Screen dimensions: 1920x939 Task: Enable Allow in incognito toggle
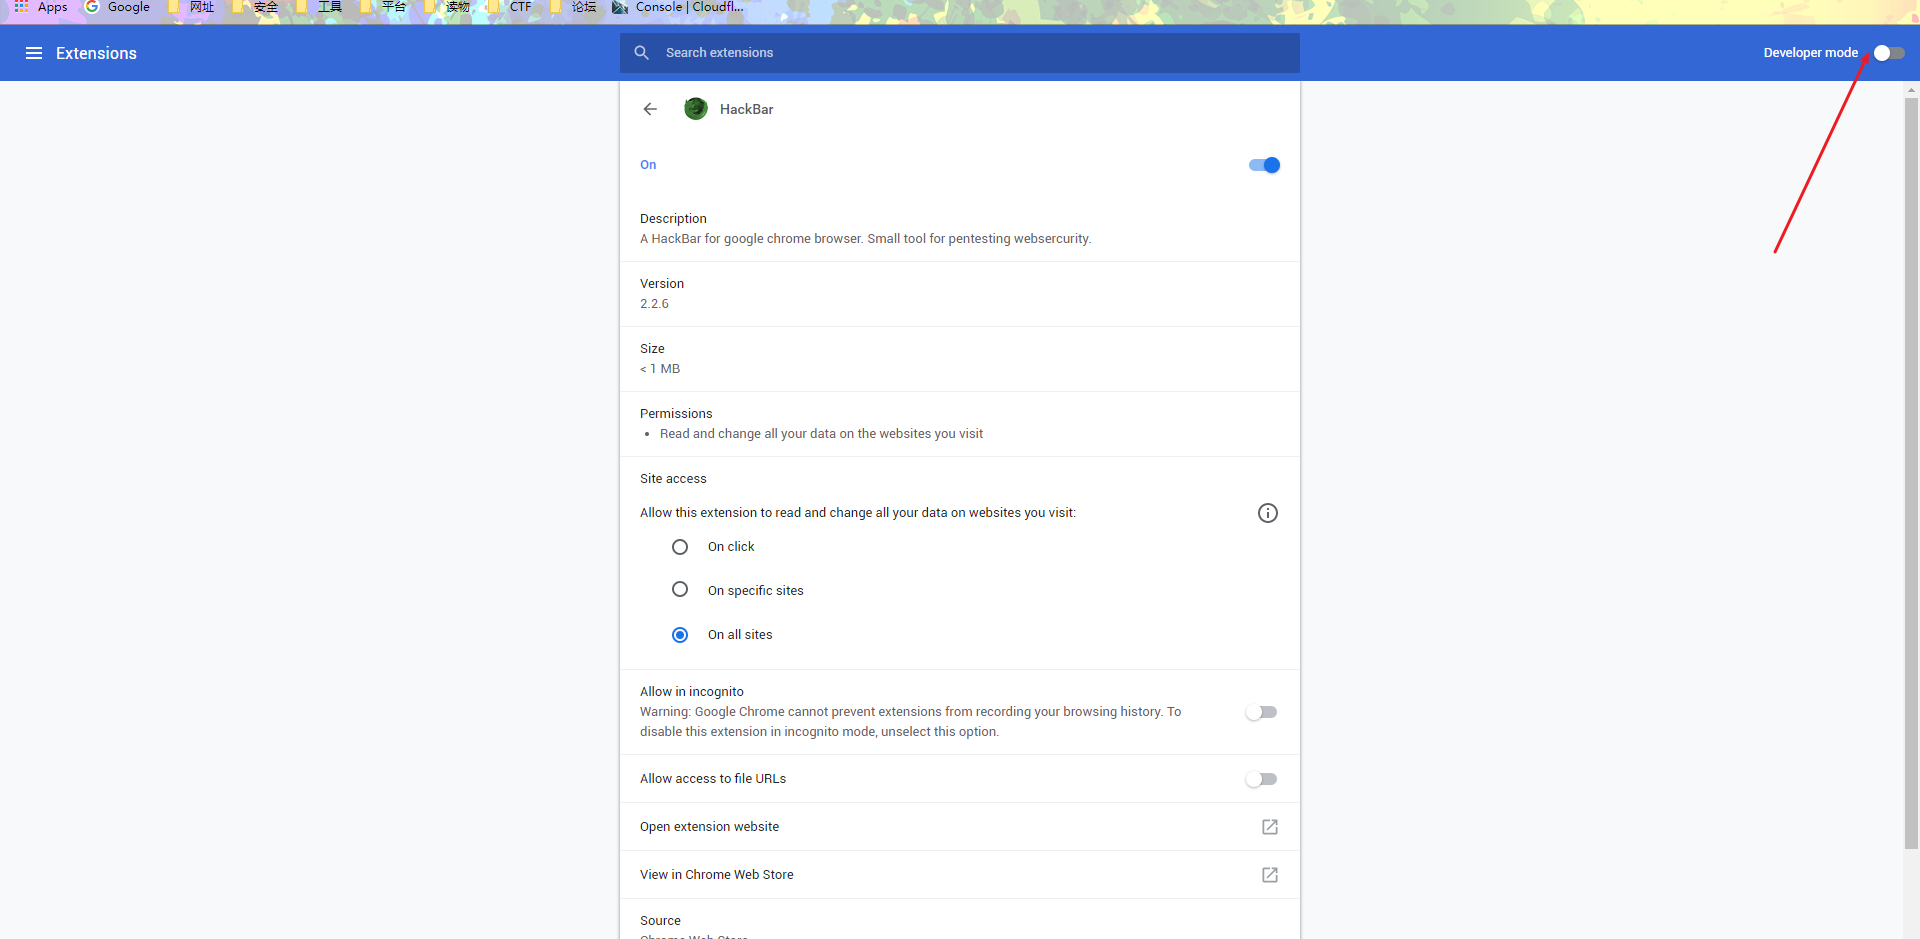click(x=1262, y=712)
